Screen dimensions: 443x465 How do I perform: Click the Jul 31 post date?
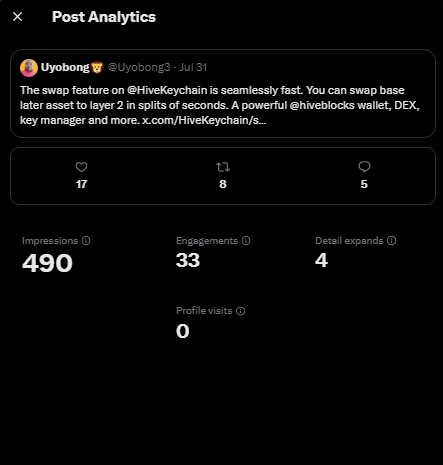coord(193,67)
